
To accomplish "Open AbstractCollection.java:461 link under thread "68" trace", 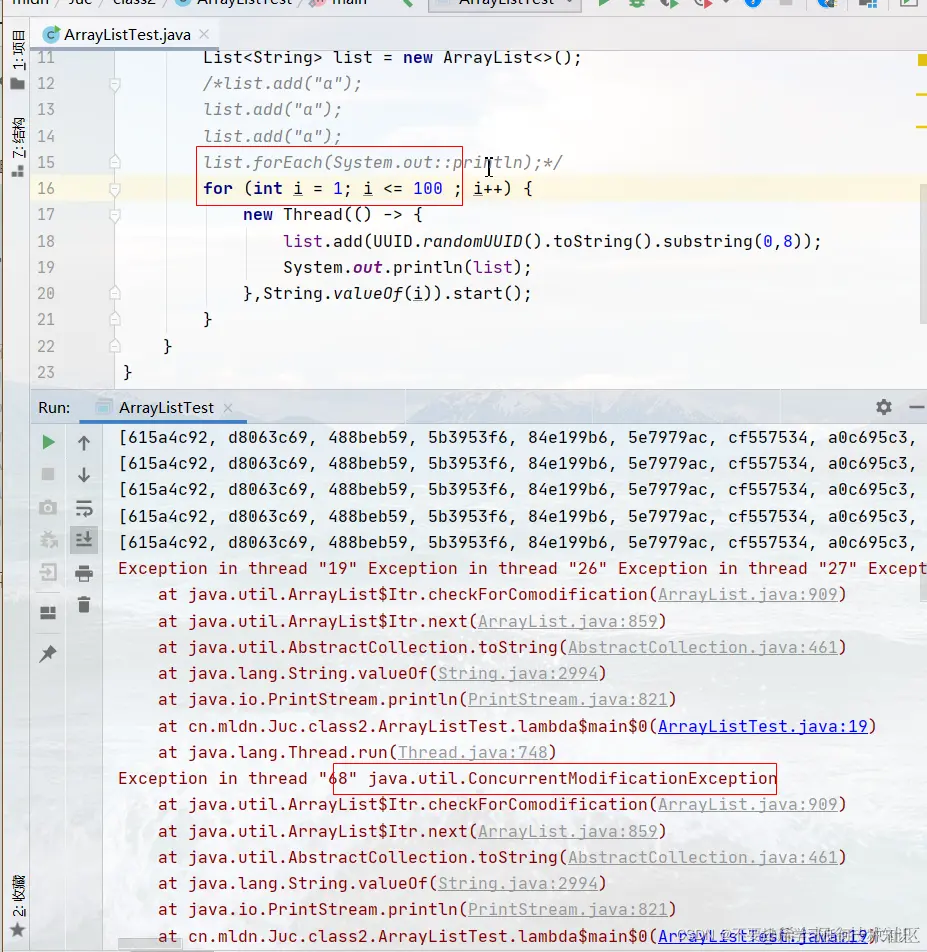I will click(x=702, y=857).
